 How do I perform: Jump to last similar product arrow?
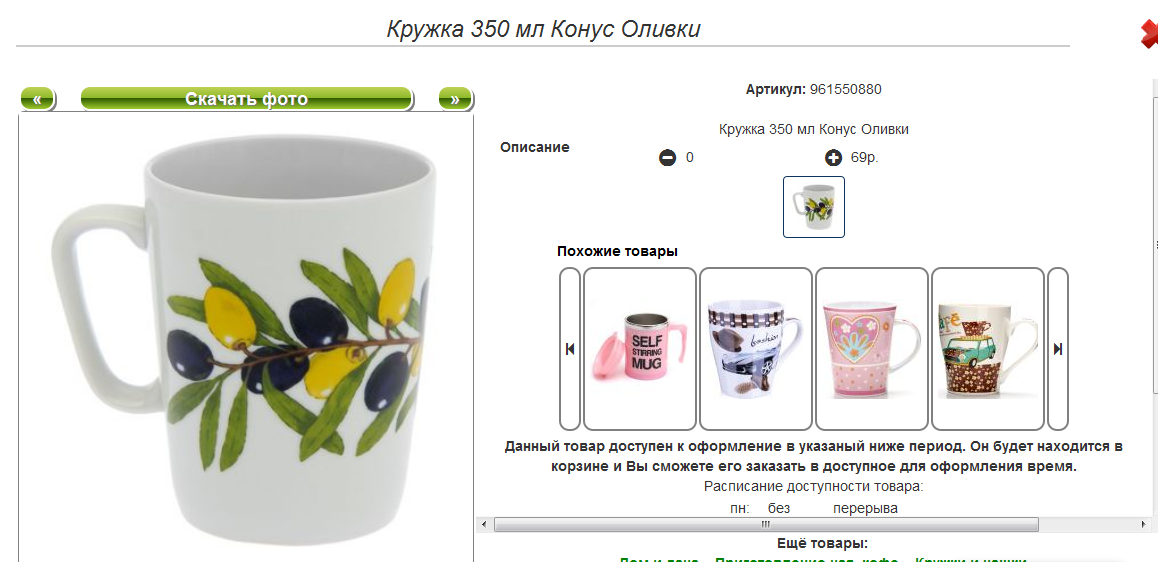click(x=1058, y=349)
